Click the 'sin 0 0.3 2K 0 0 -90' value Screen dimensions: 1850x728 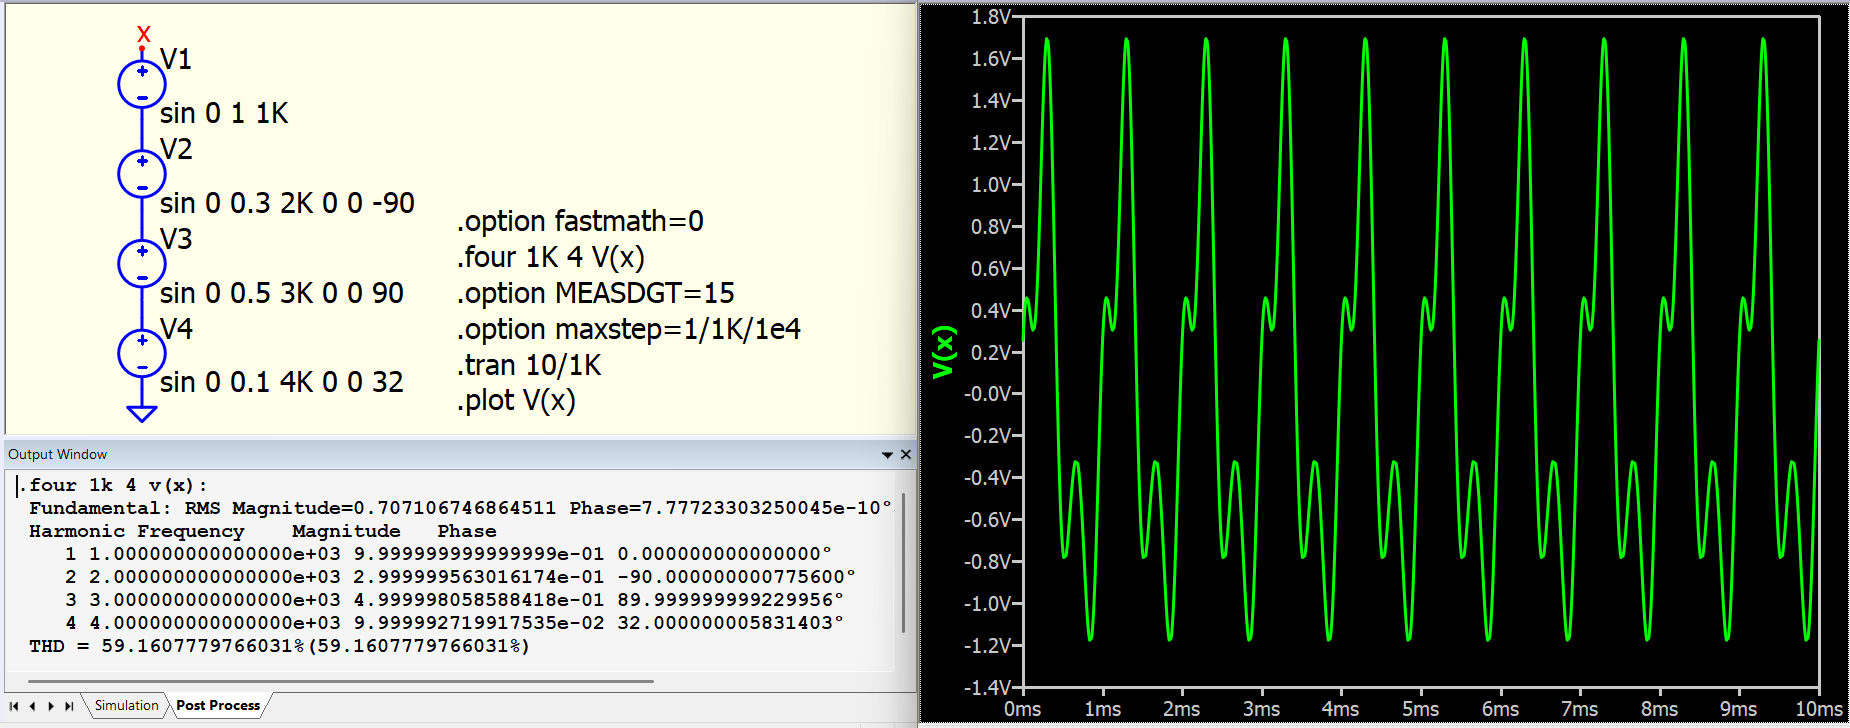pos(287,203)
